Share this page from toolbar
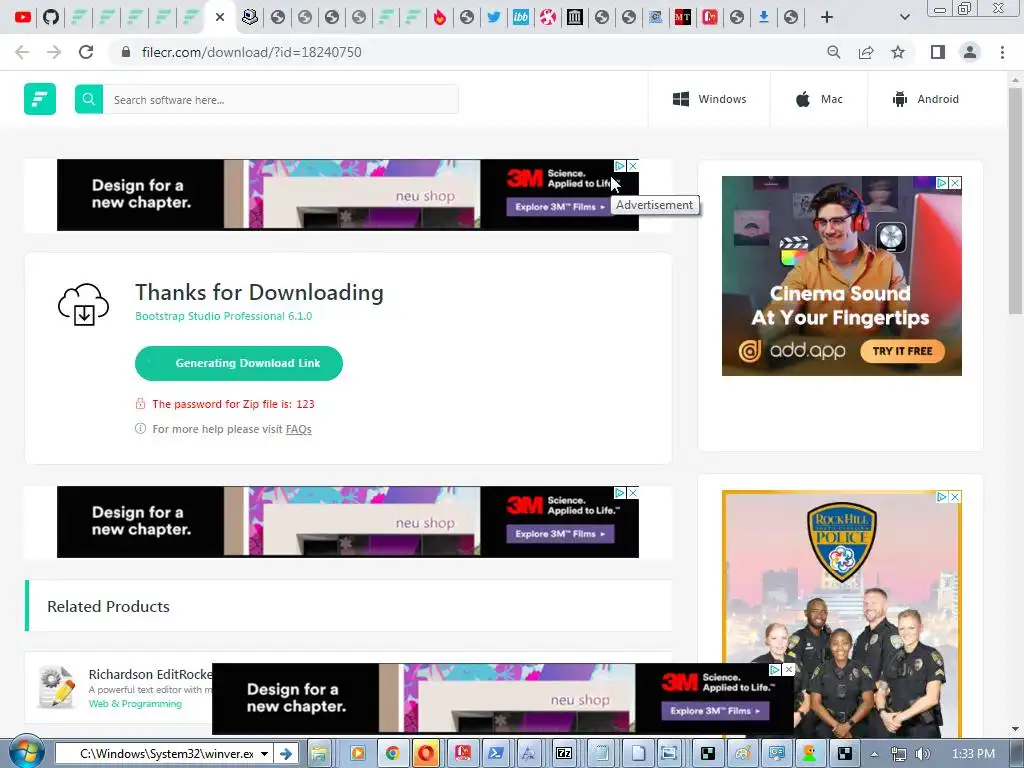 (x=866, y=52)
